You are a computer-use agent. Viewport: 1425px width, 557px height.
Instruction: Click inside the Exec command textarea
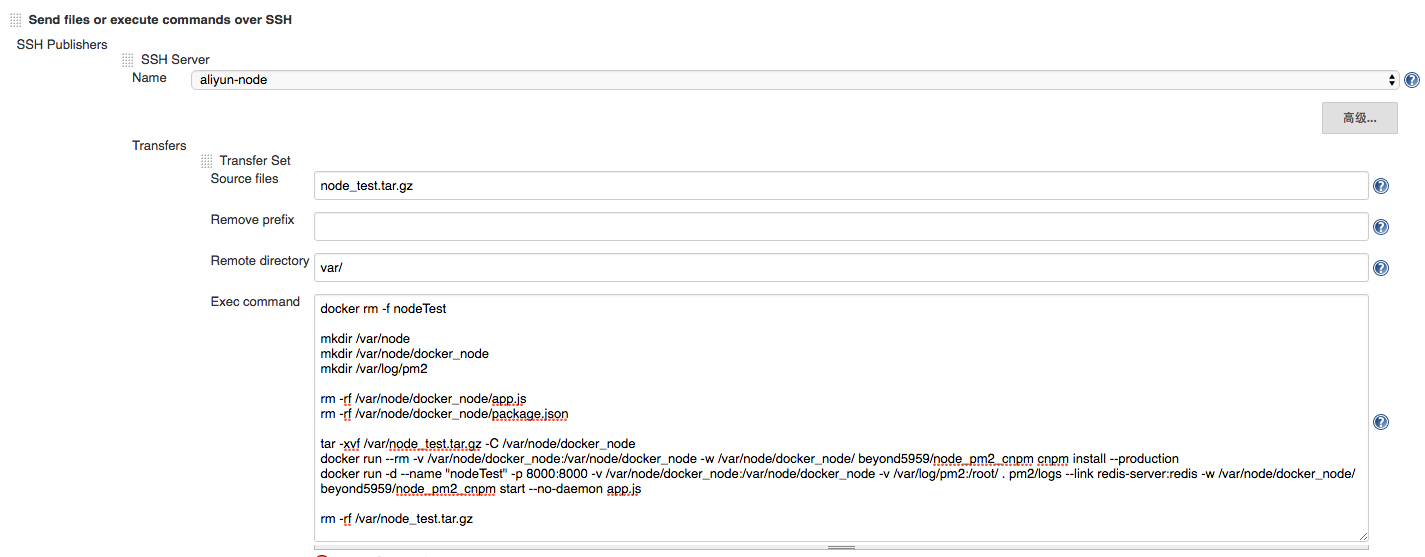840,418
